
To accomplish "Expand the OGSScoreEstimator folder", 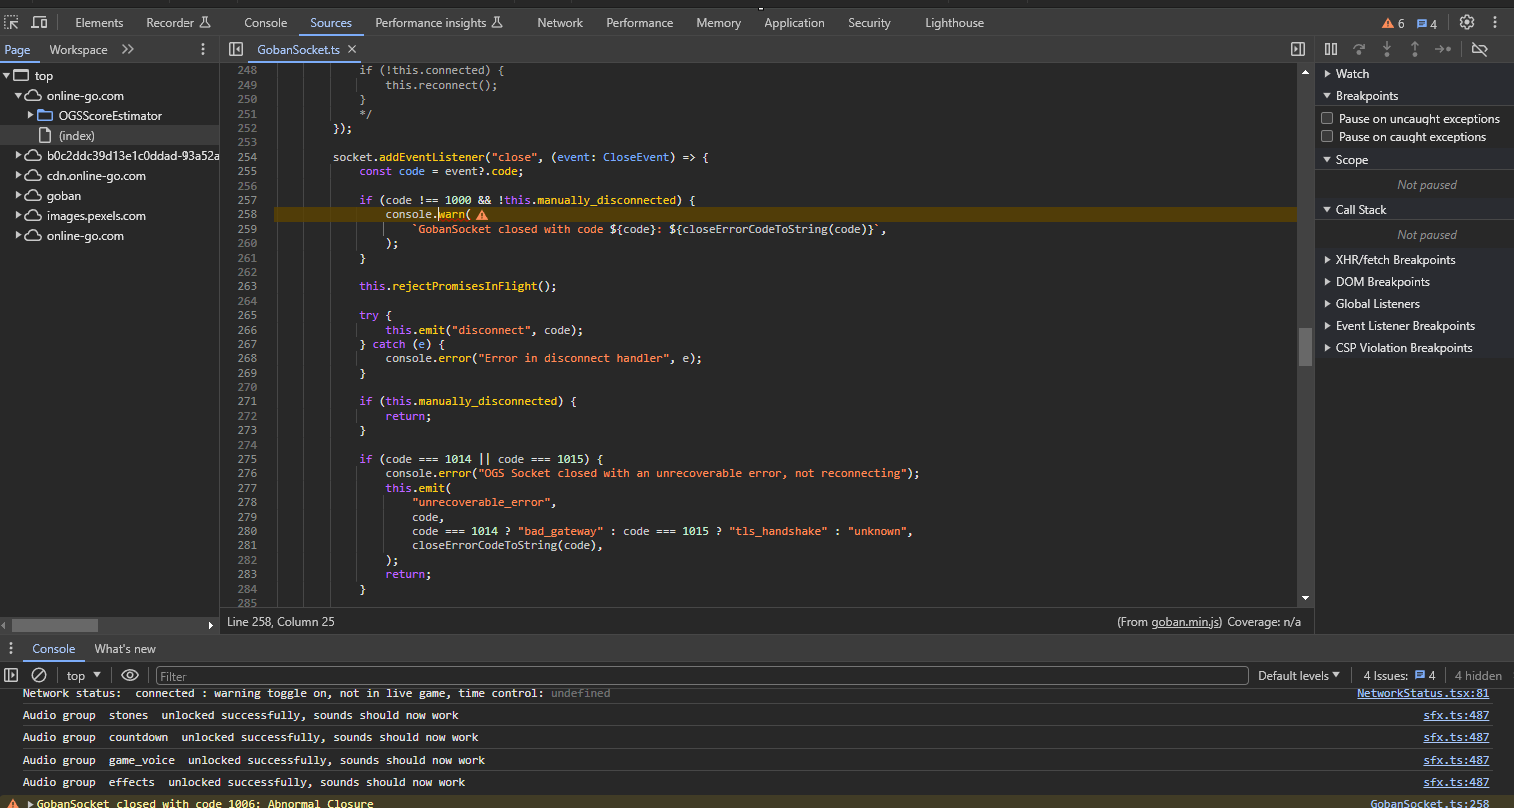I will click(31, 116).
